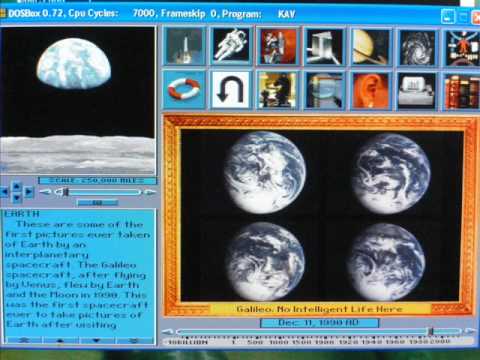Open the bookshelf reference icon
The image size is (480, 360).
coord(463,90)
